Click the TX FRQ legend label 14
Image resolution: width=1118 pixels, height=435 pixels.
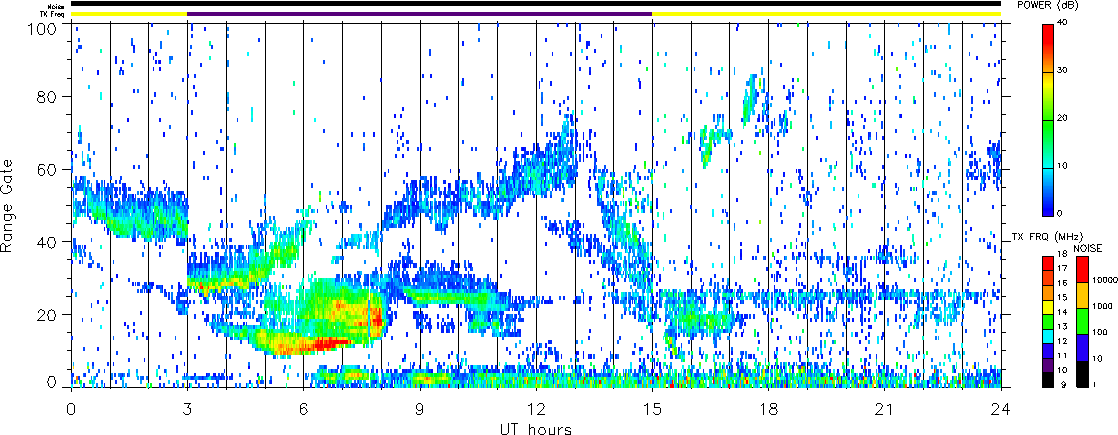1064,312
